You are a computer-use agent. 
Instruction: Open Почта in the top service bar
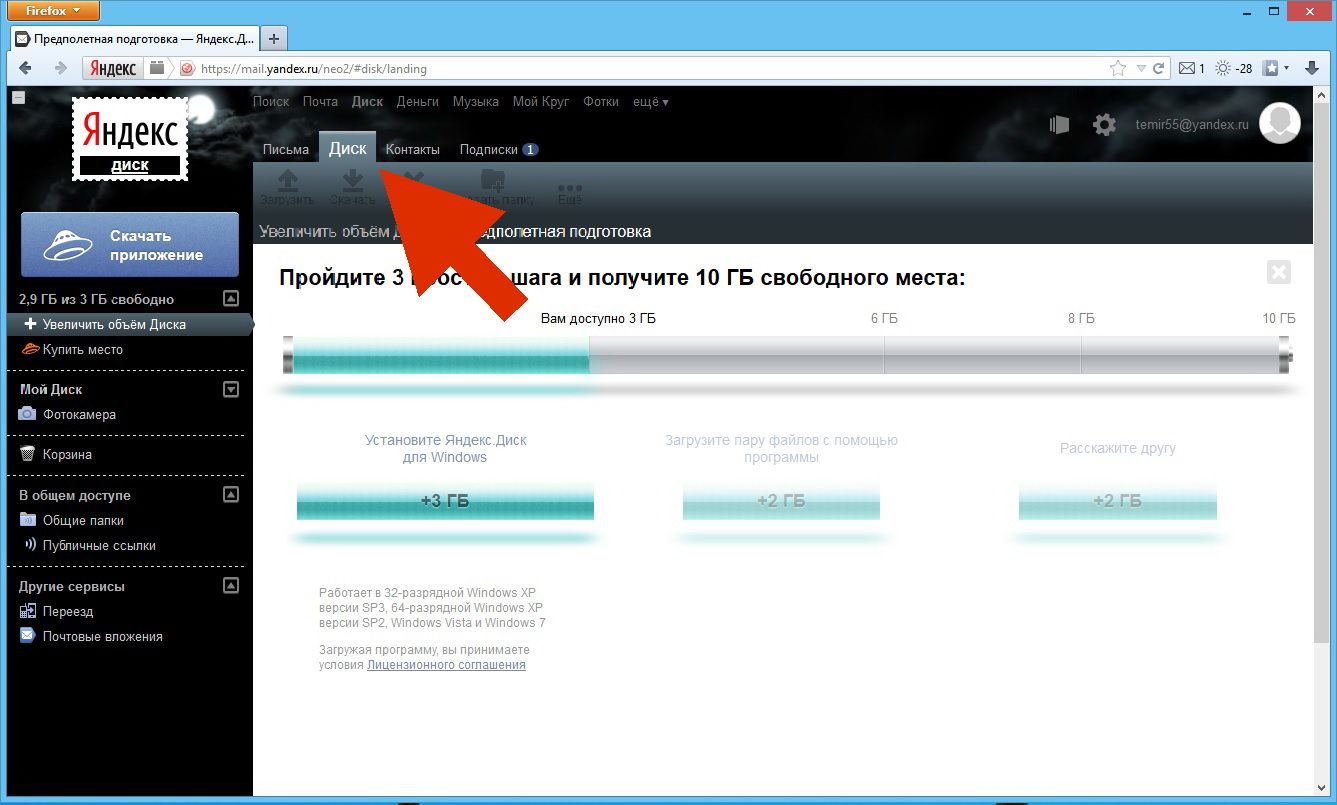pyautogui.click(x=320, y=102)
